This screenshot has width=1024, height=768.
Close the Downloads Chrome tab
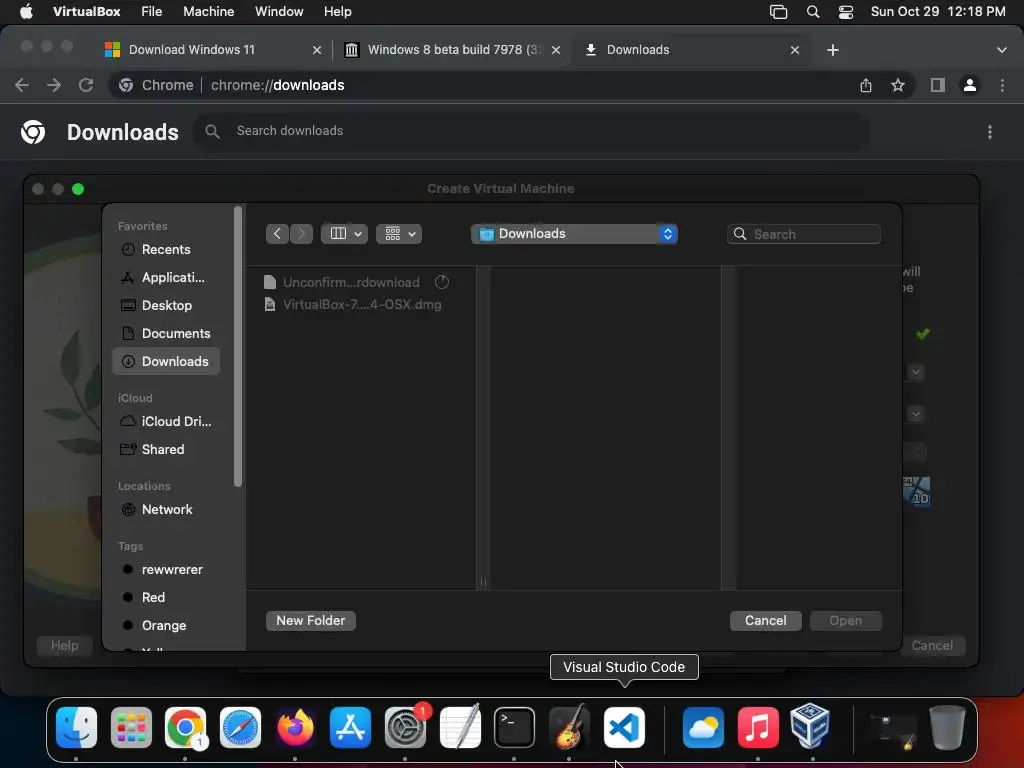pyautogui.click(x=795, y=50)
